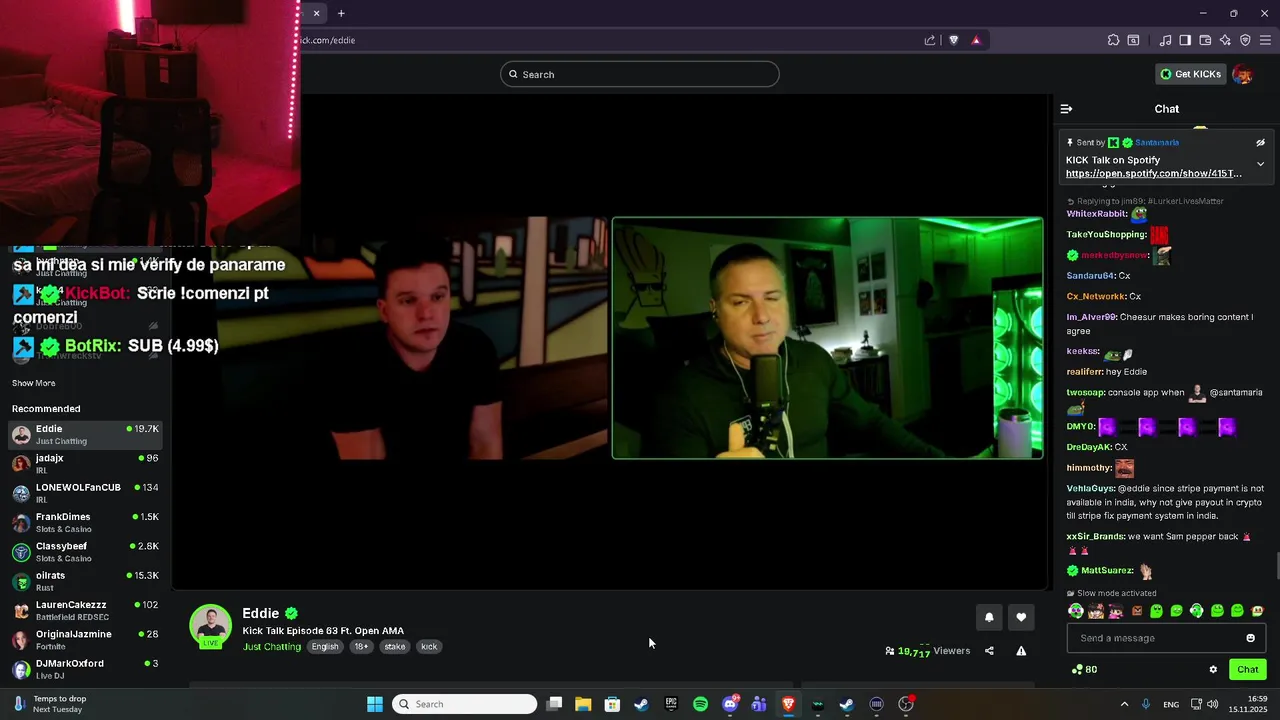Click the green Chat send button
The height and width of the screenshot is (720, 1280).
1248,670
